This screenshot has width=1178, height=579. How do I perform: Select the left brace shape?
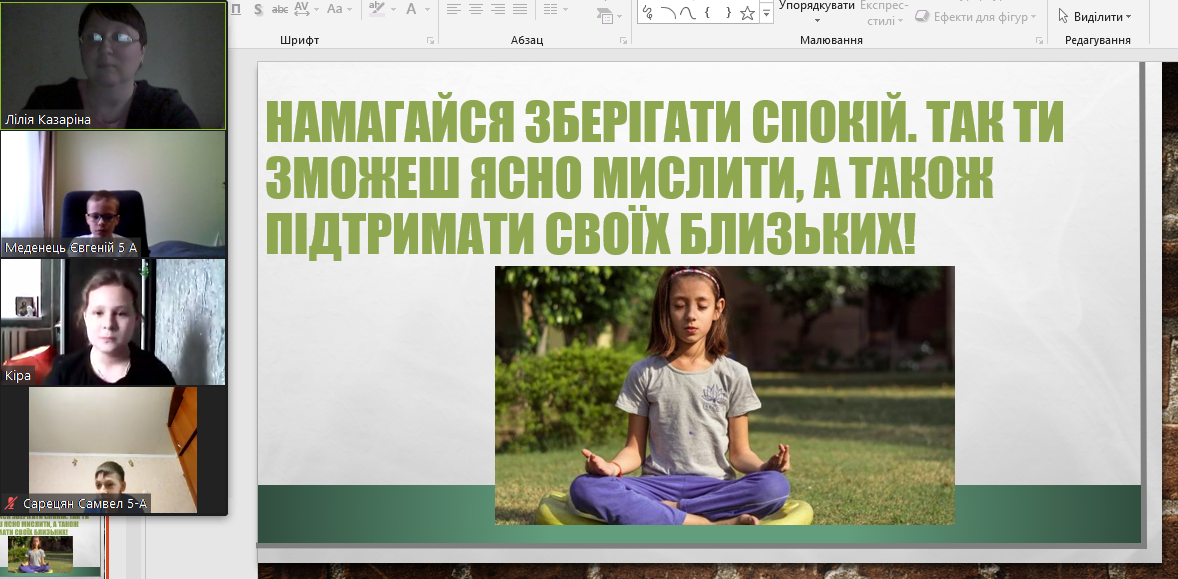point(708,13)
